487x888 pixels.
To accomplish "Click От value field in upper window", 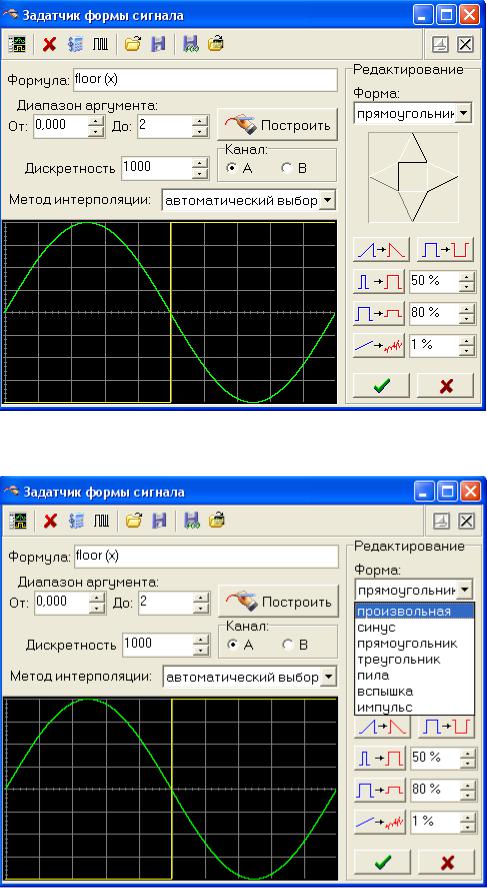I will 61,126.
